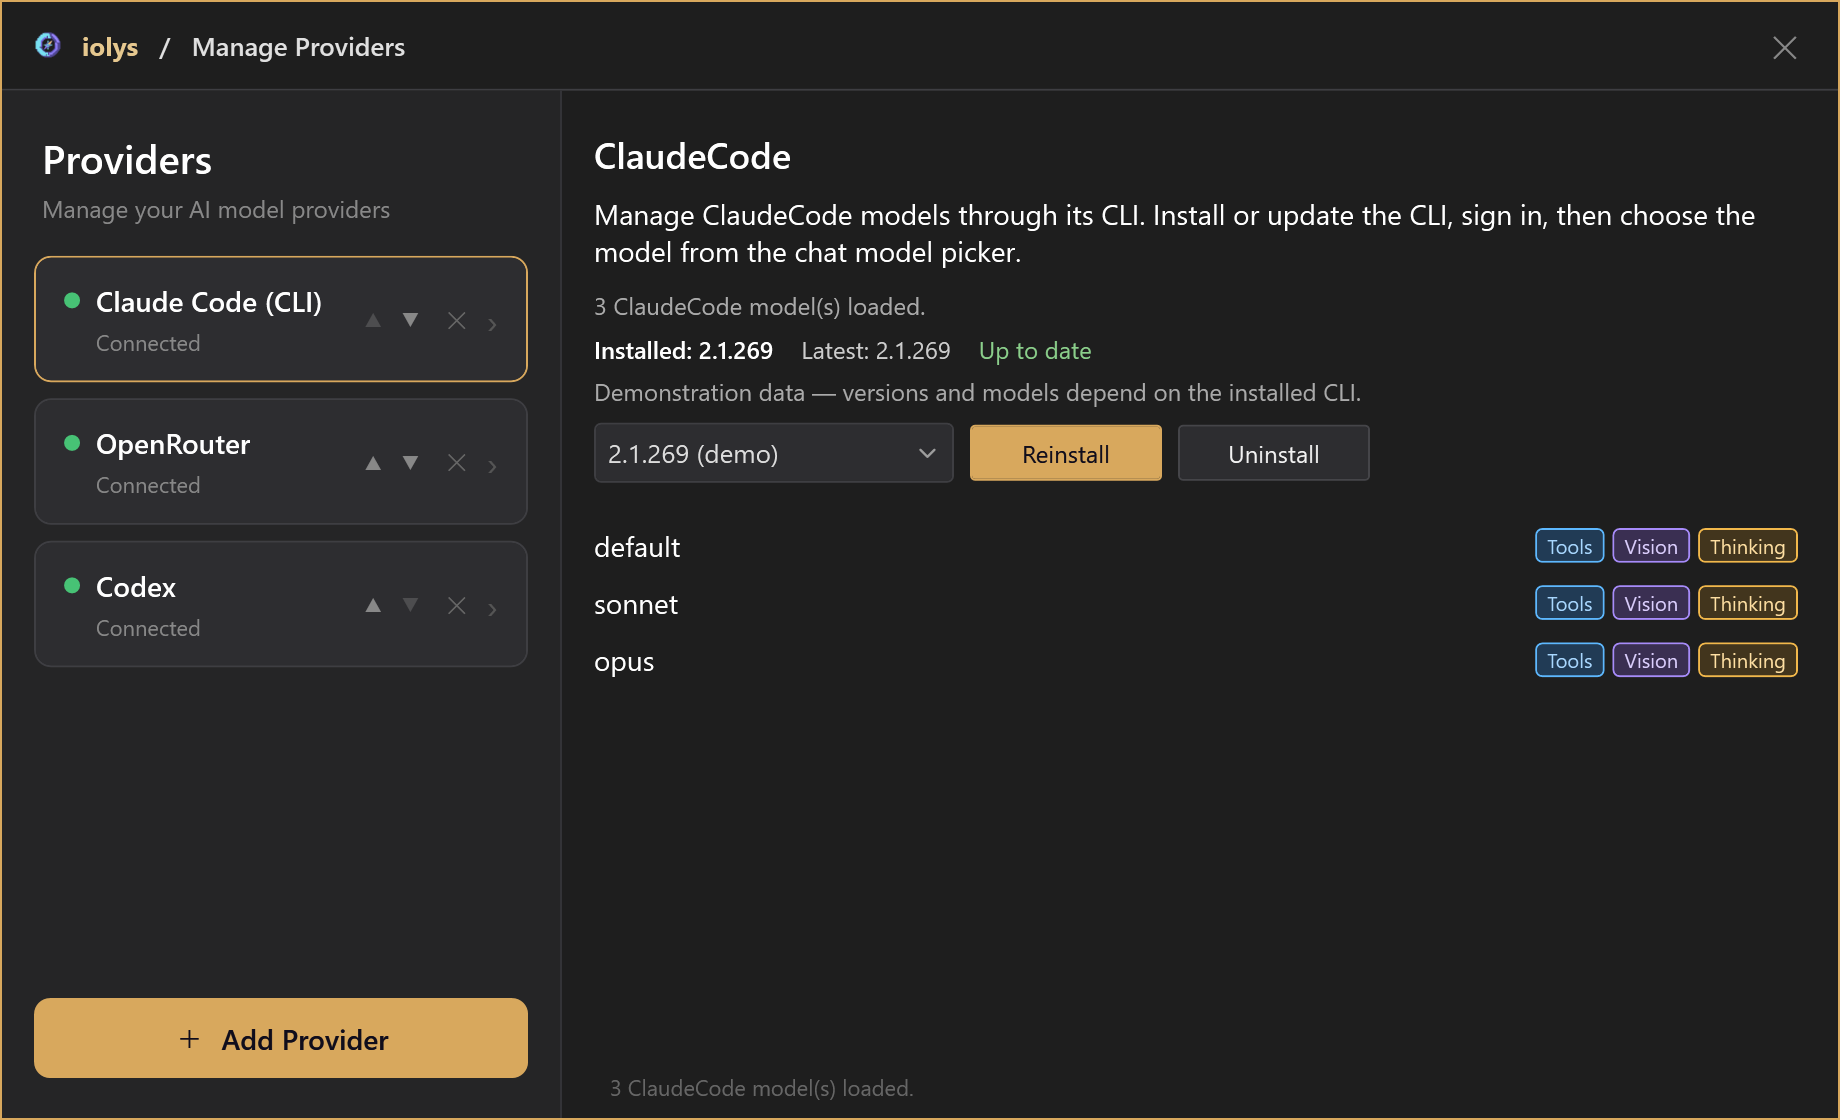Move Codex provider down

click(x=410, y=605)
